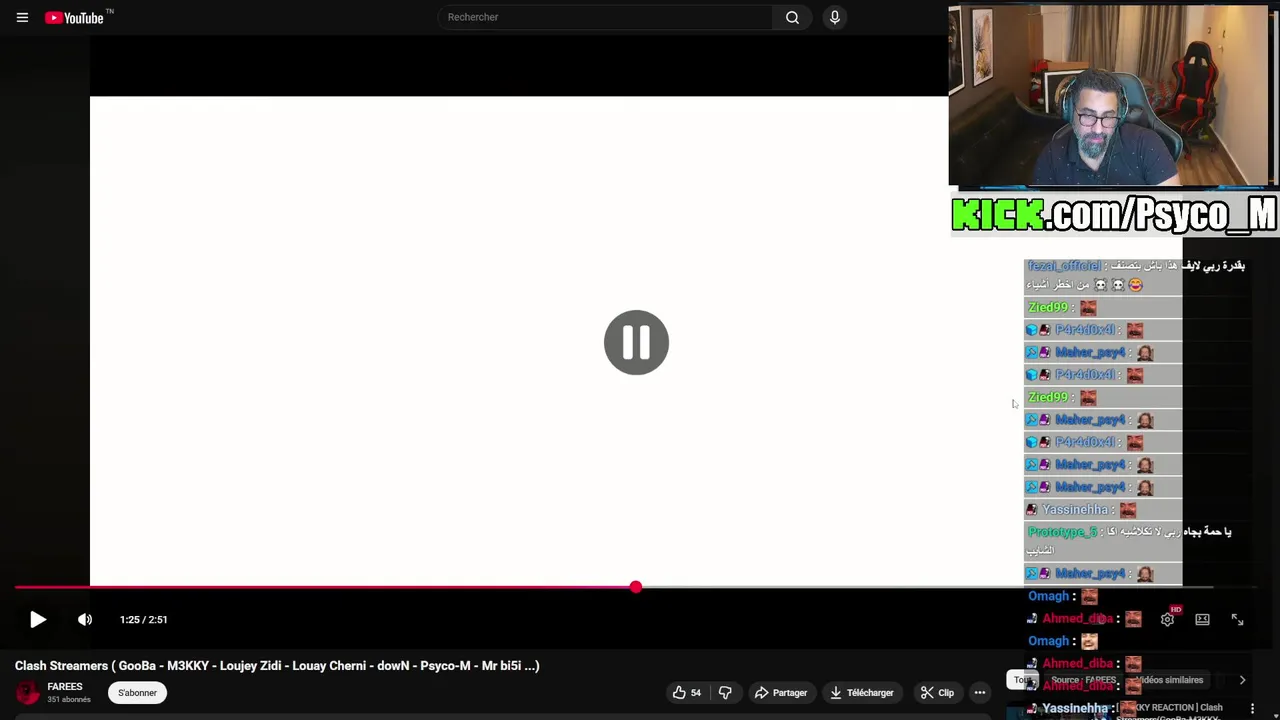Viewport: 1280px width, 720px height.
Task: Enter fullscreen with expand arrows icon
Action: (1237, 620)
